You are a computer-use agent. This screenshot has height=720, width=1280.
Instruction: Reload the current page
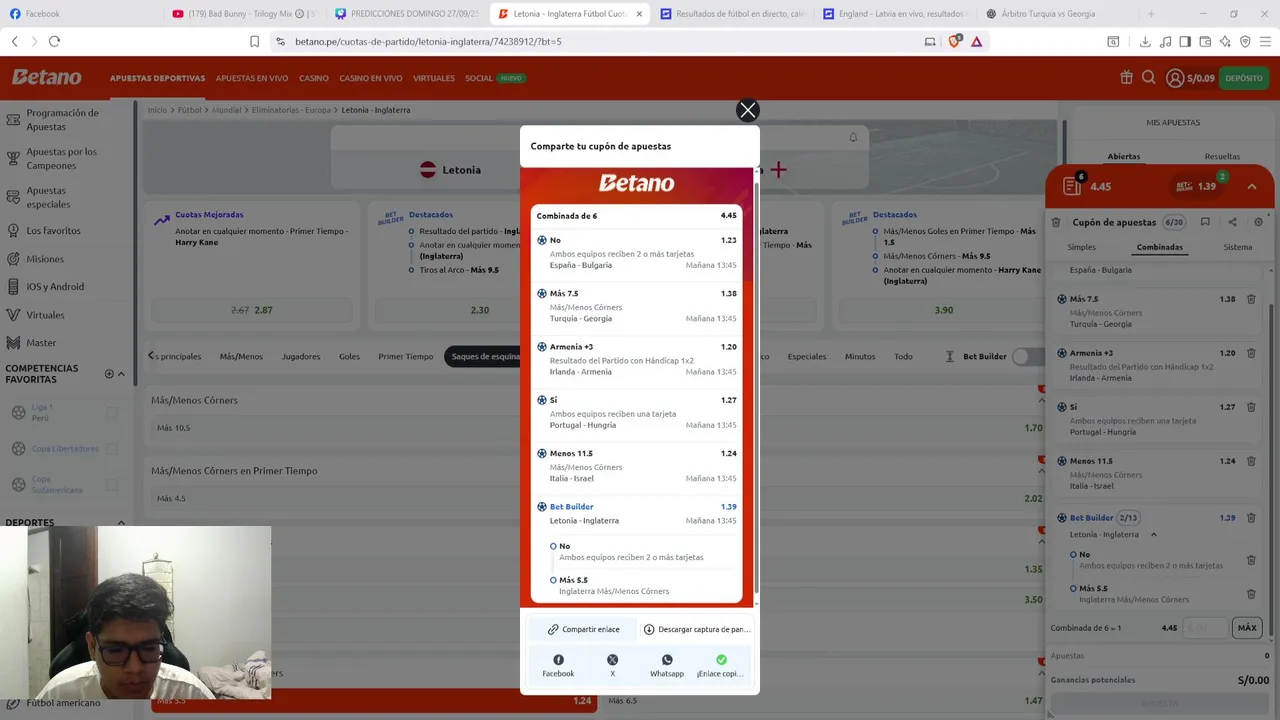tap(54, 41)
